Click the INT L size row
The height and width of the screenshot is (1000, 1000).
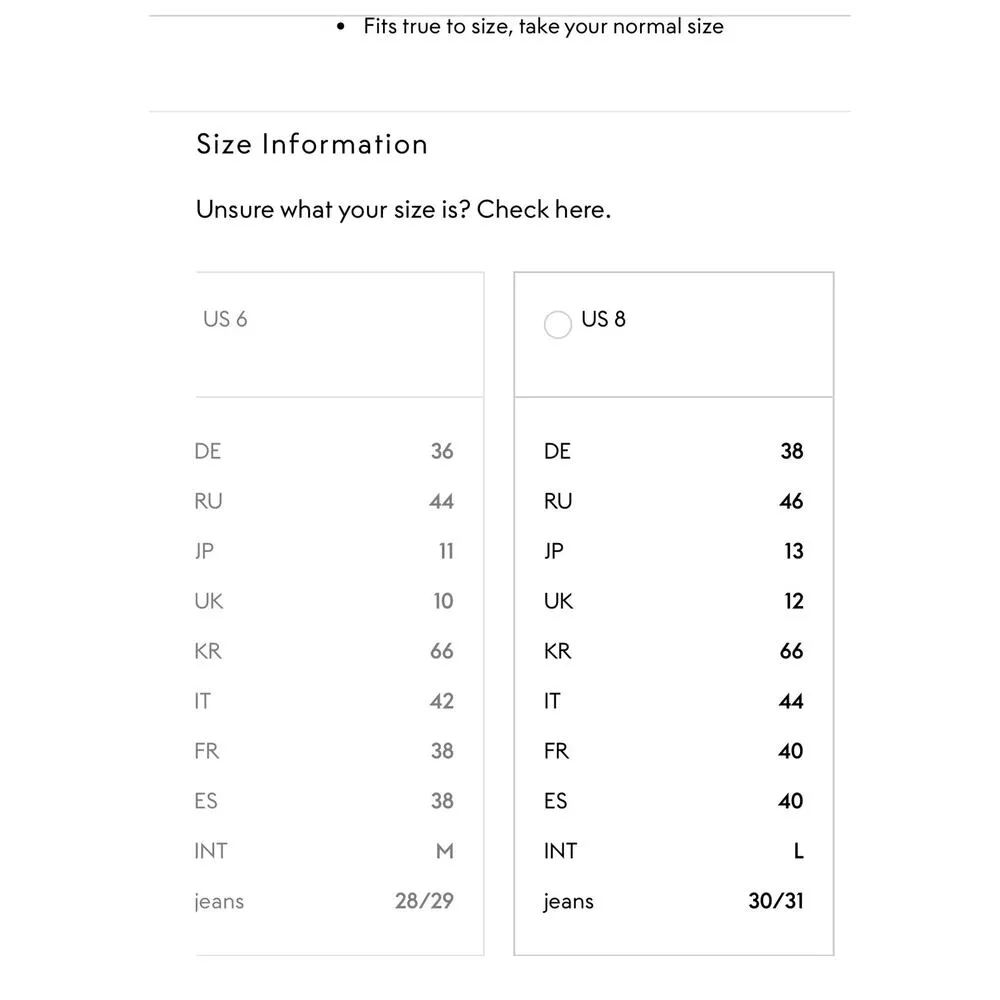point(673,851)
